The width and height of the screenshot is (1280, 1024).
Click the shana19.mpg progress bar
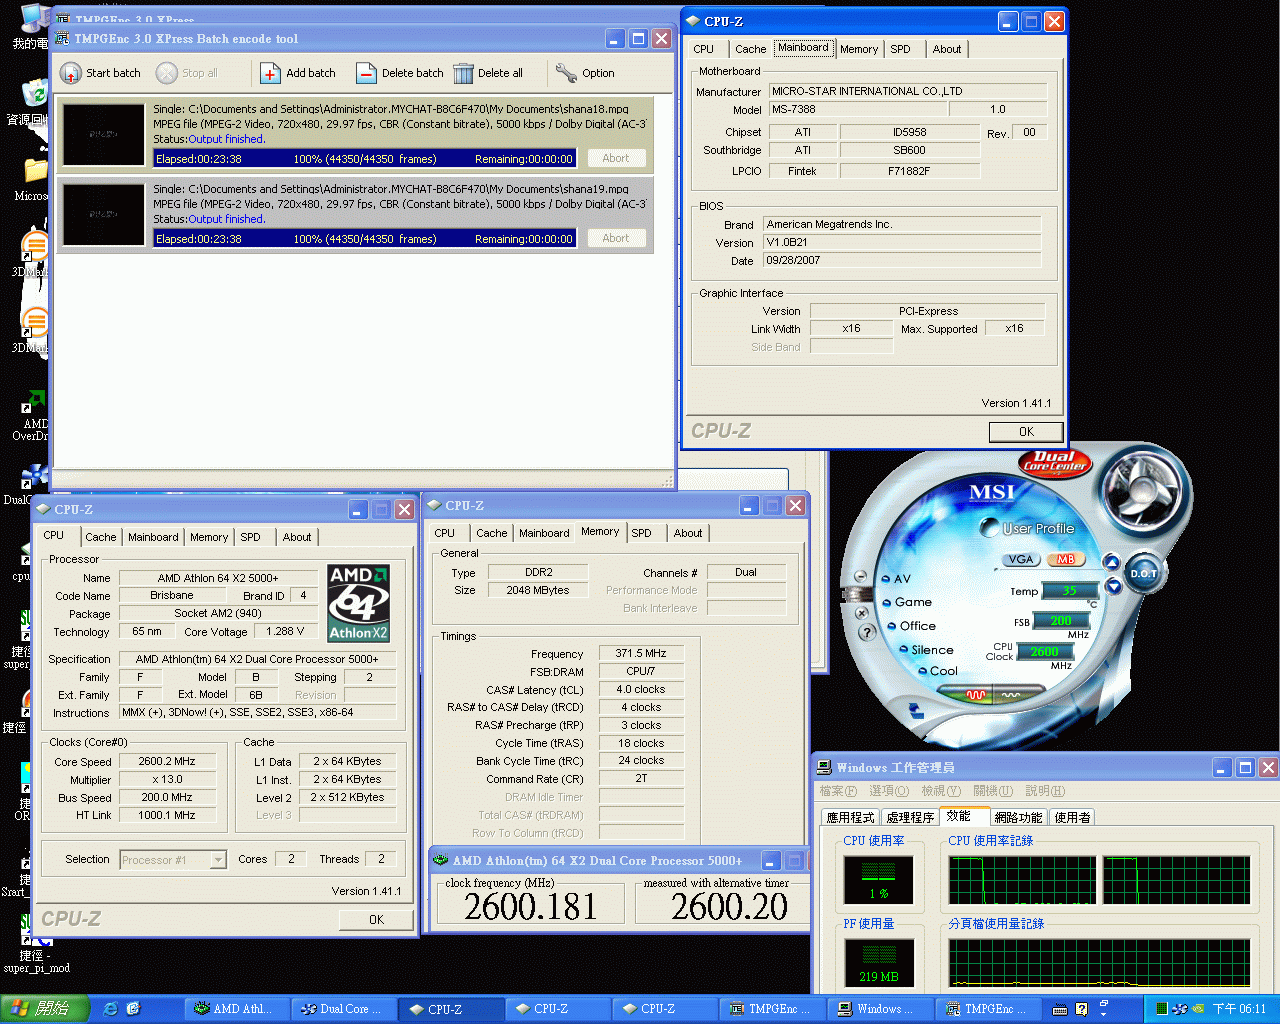tap(365, 239)
